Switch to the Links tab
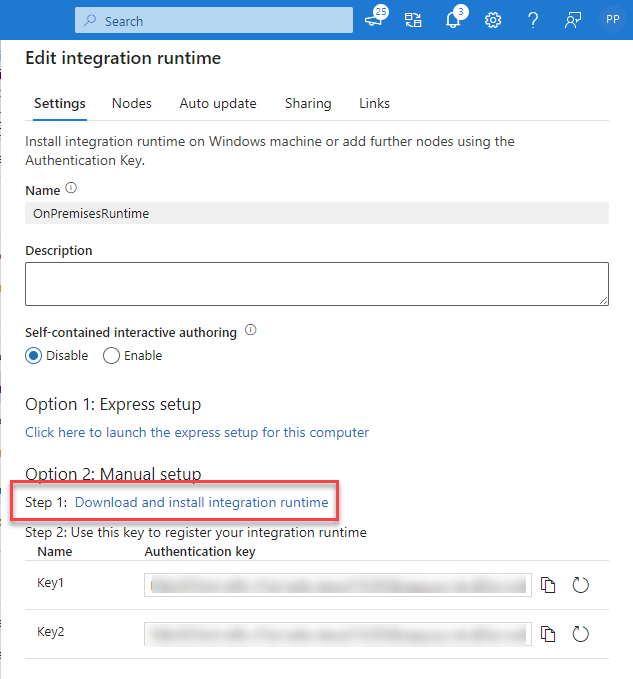Viewport: 633px width, 679px height. (x=375, y=103)
